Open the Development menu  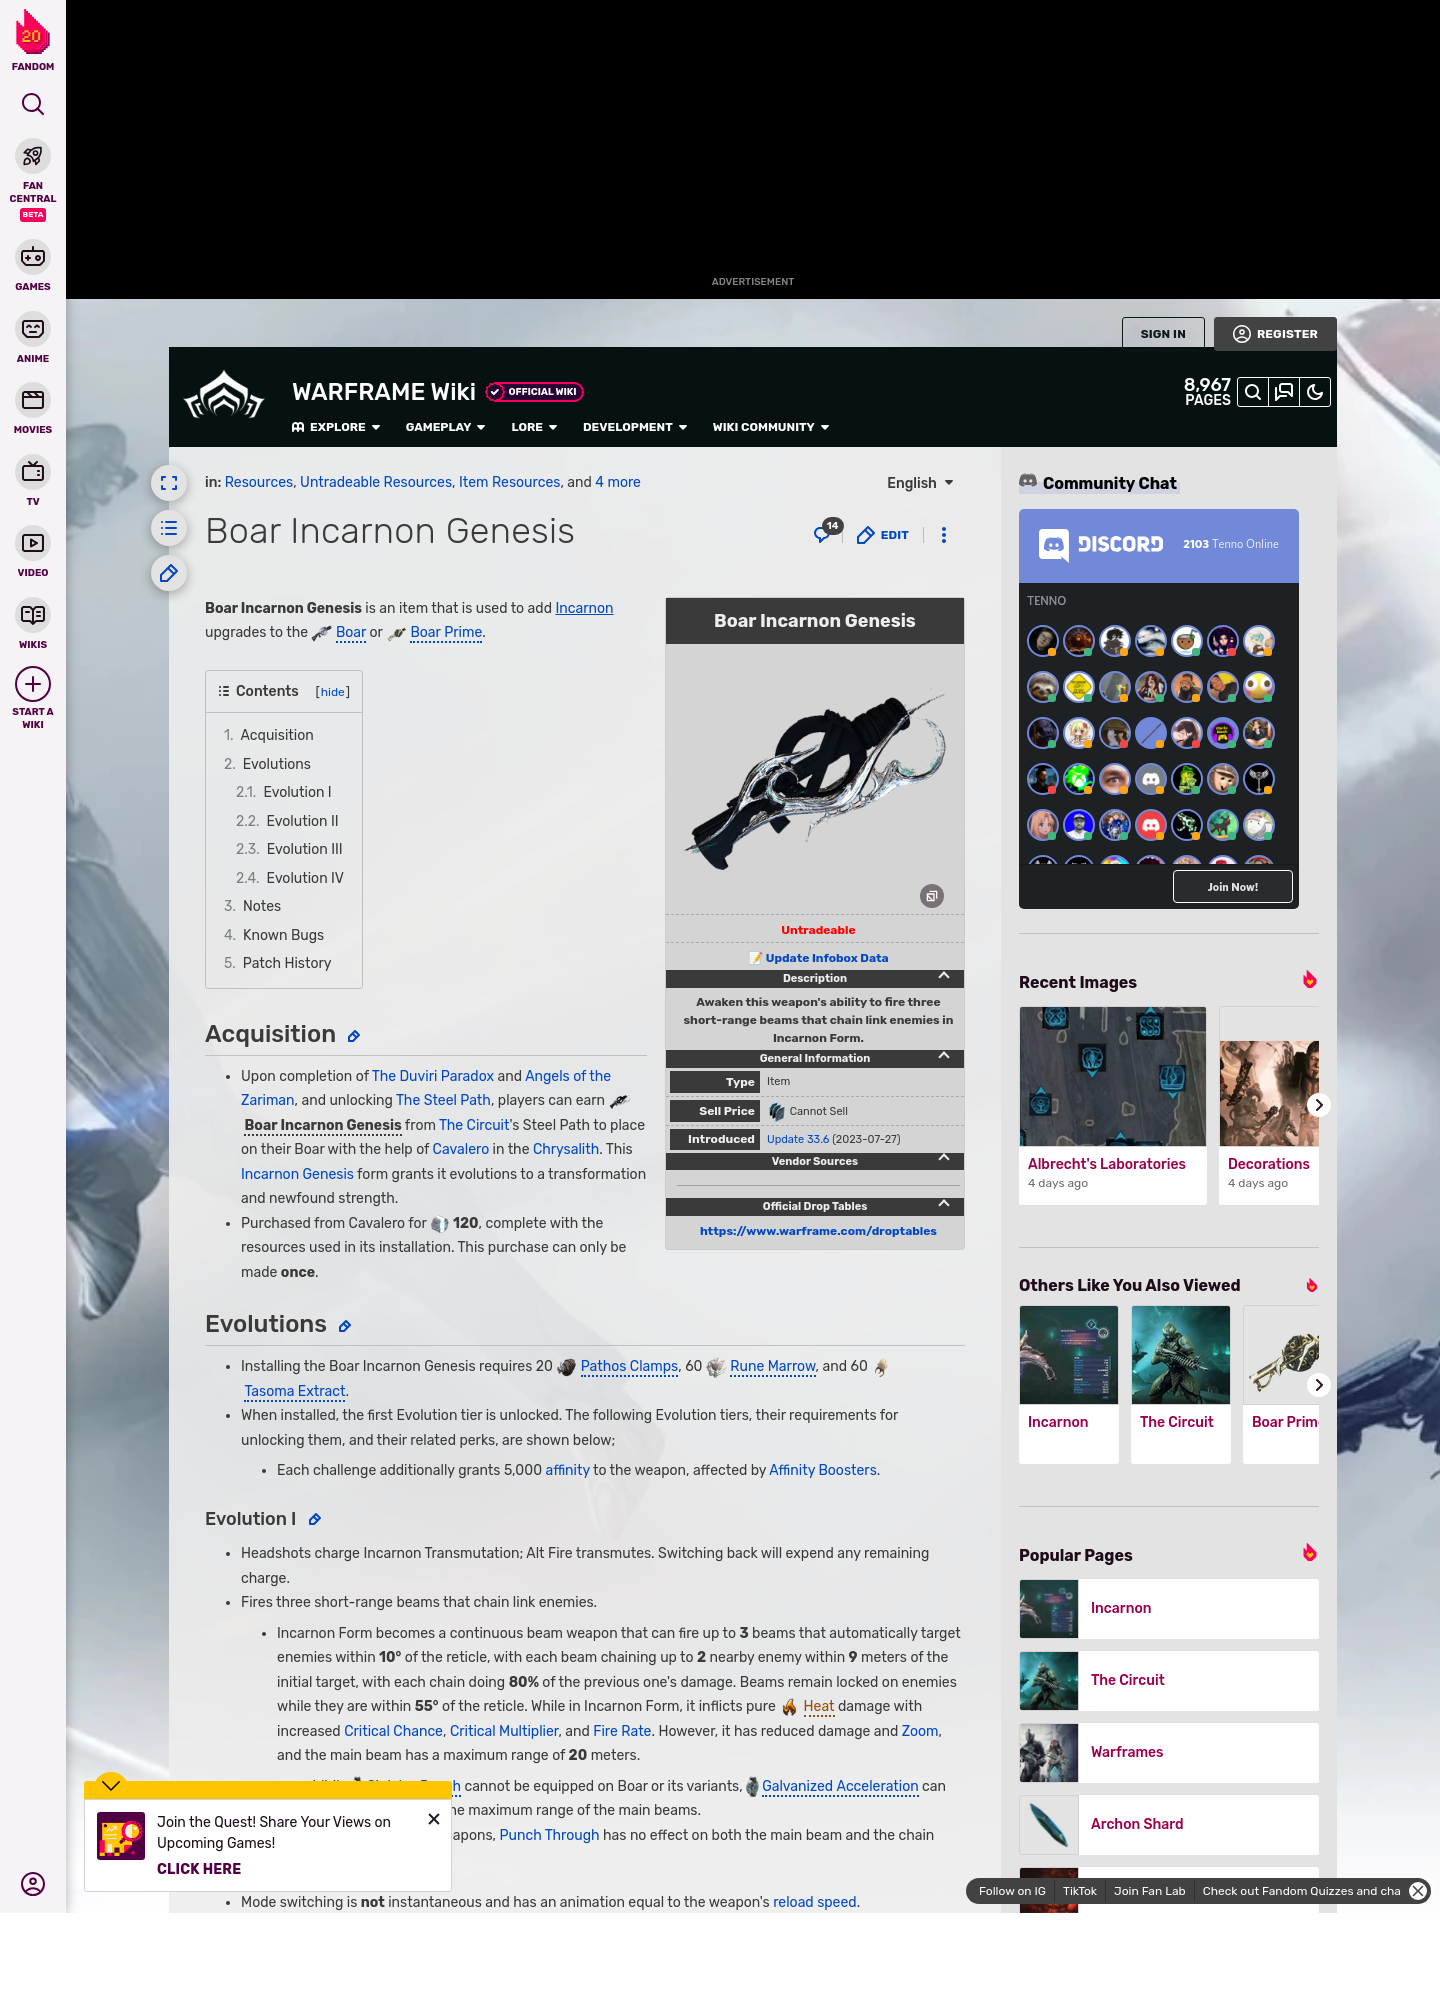[x=635, y=427]
